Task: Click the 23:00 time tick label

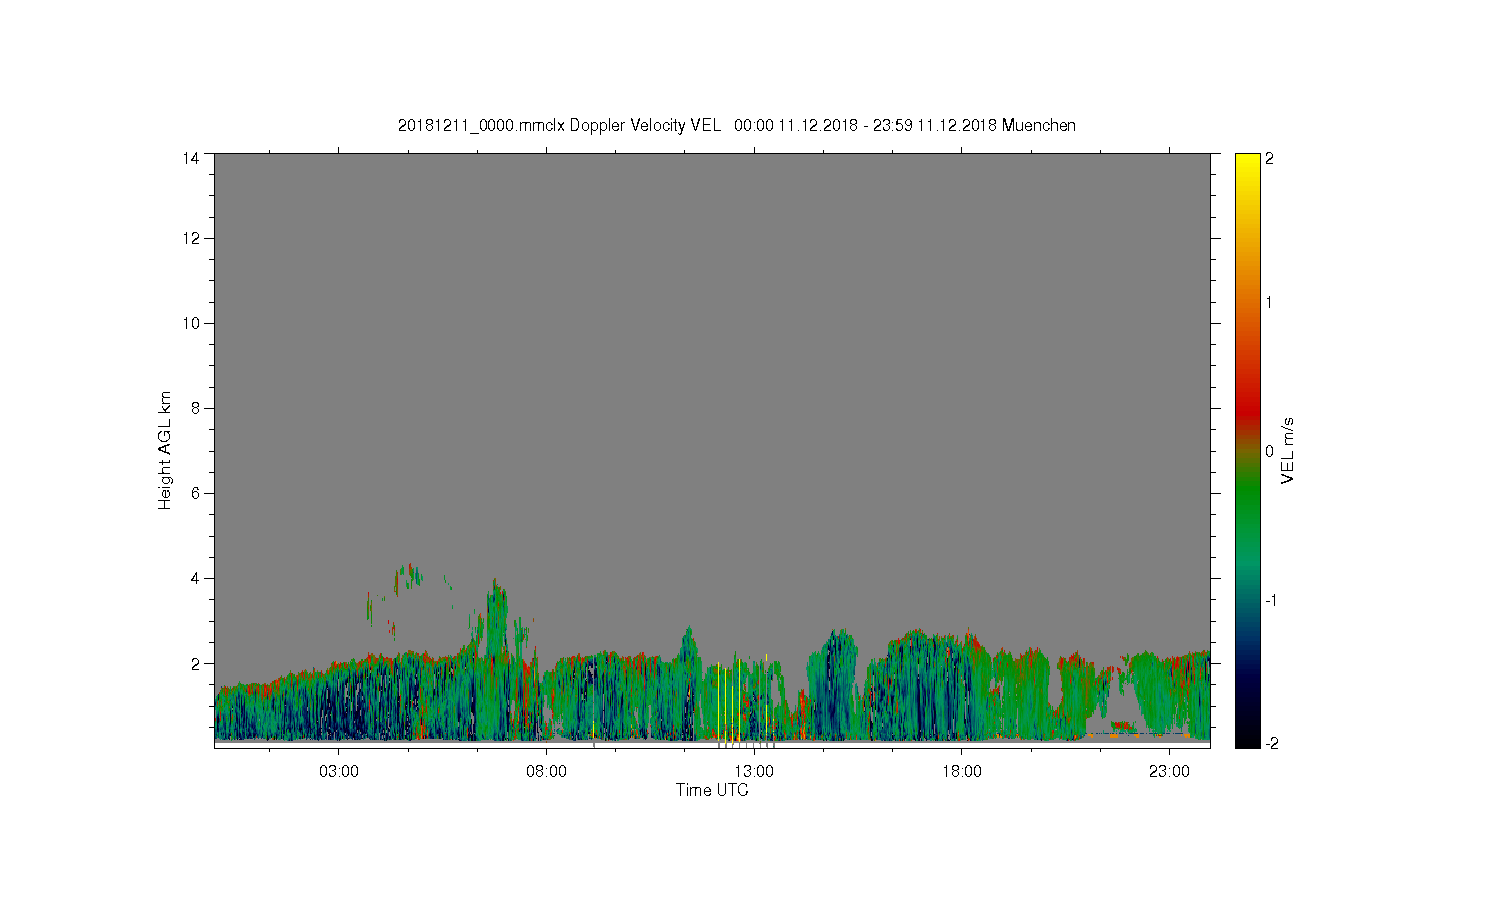Action: pos(1169,772)
